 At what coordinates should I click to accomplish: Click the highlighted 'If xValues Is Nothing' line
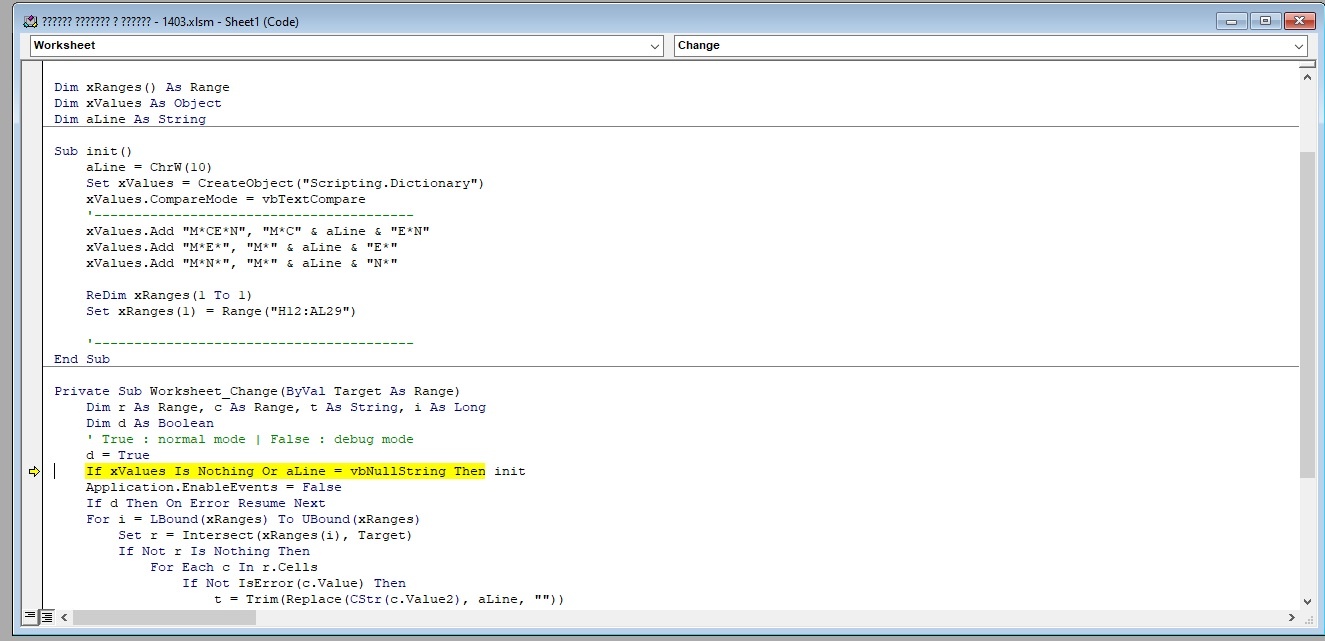point(306,471)
